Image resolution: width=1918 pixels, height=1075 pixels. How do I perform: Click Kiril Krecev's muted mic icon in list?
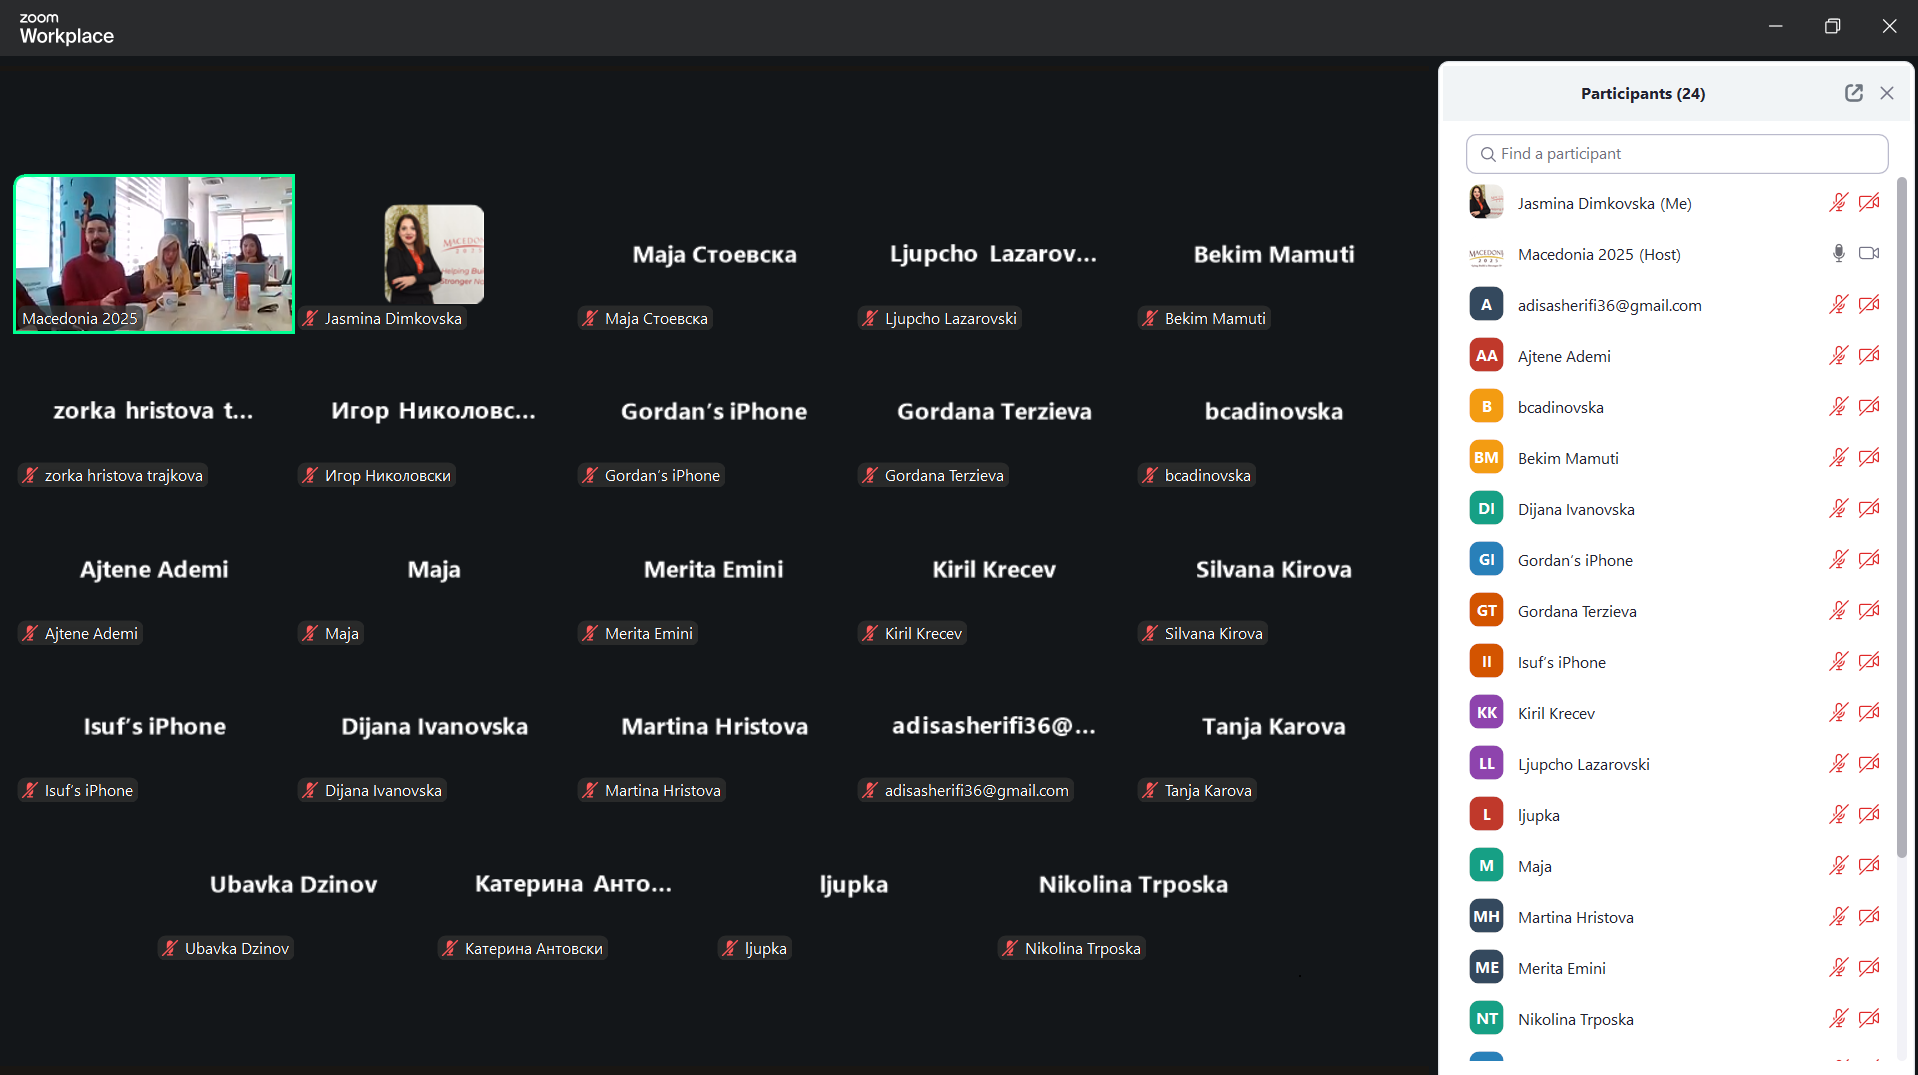click(1838, 713)
